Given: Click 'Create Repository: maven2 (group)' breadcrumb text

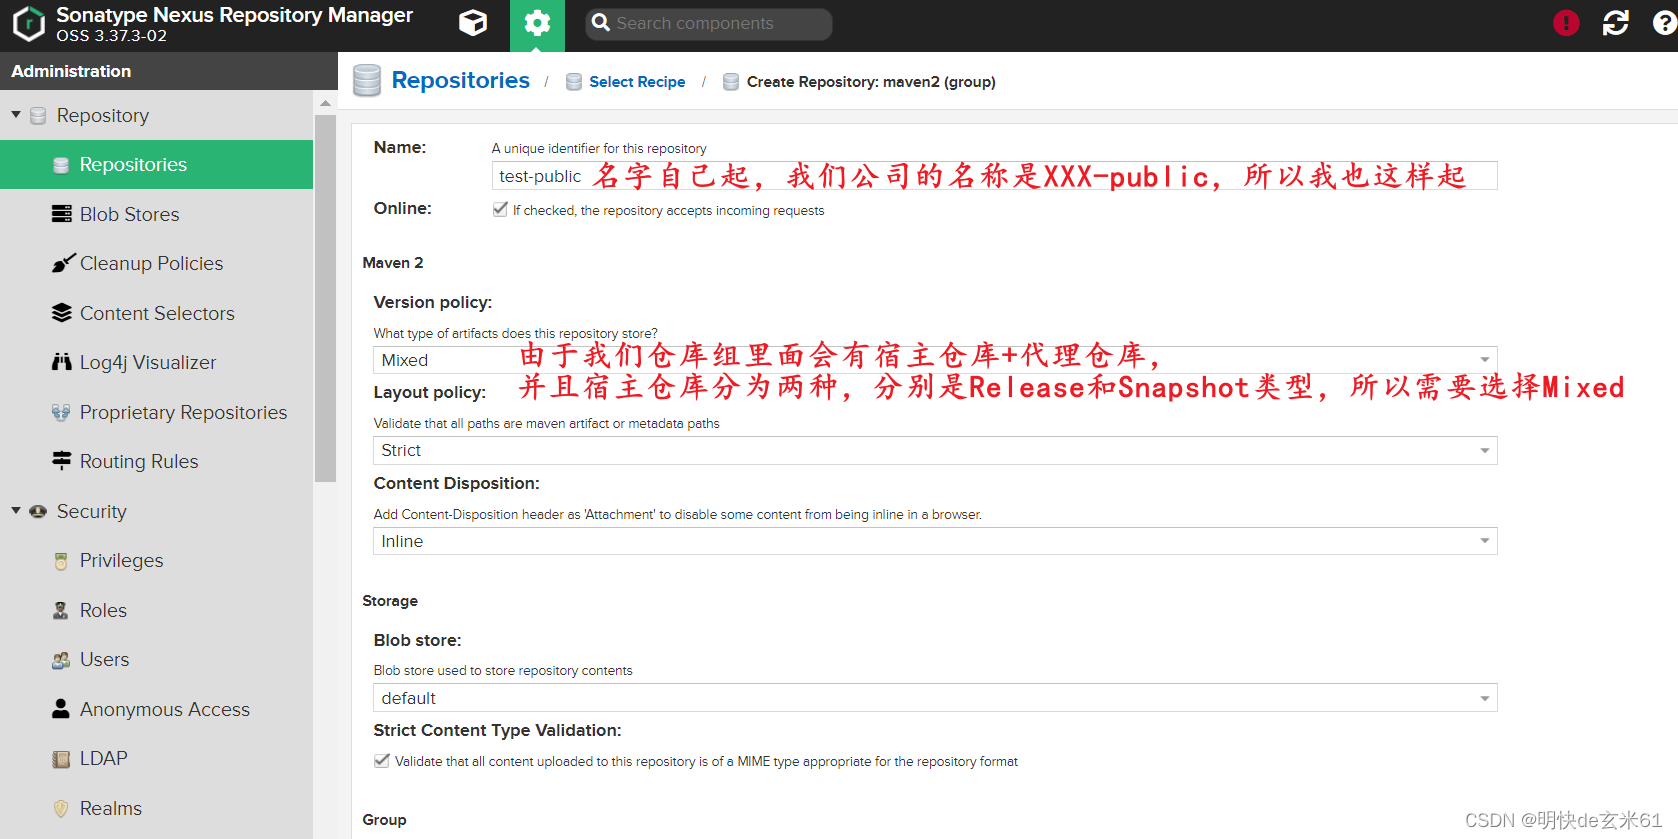Looking at the screenshot, I should (871, 82).
